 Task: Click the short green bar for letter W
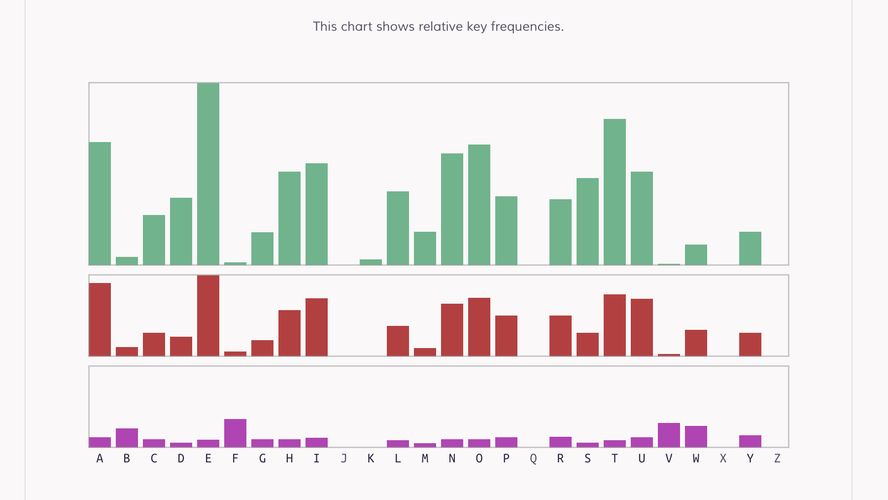click(x=696, y=255)
